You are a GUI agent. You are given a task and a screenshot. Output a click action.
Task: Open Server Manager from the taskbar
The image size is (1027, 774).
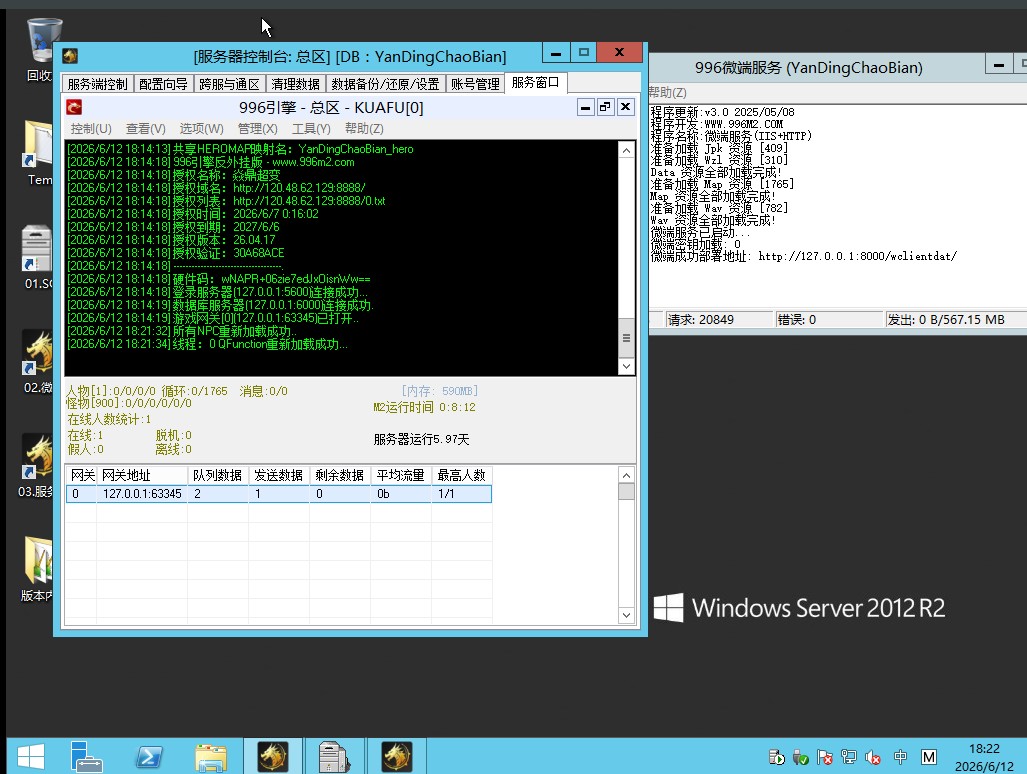click(86, 757)
